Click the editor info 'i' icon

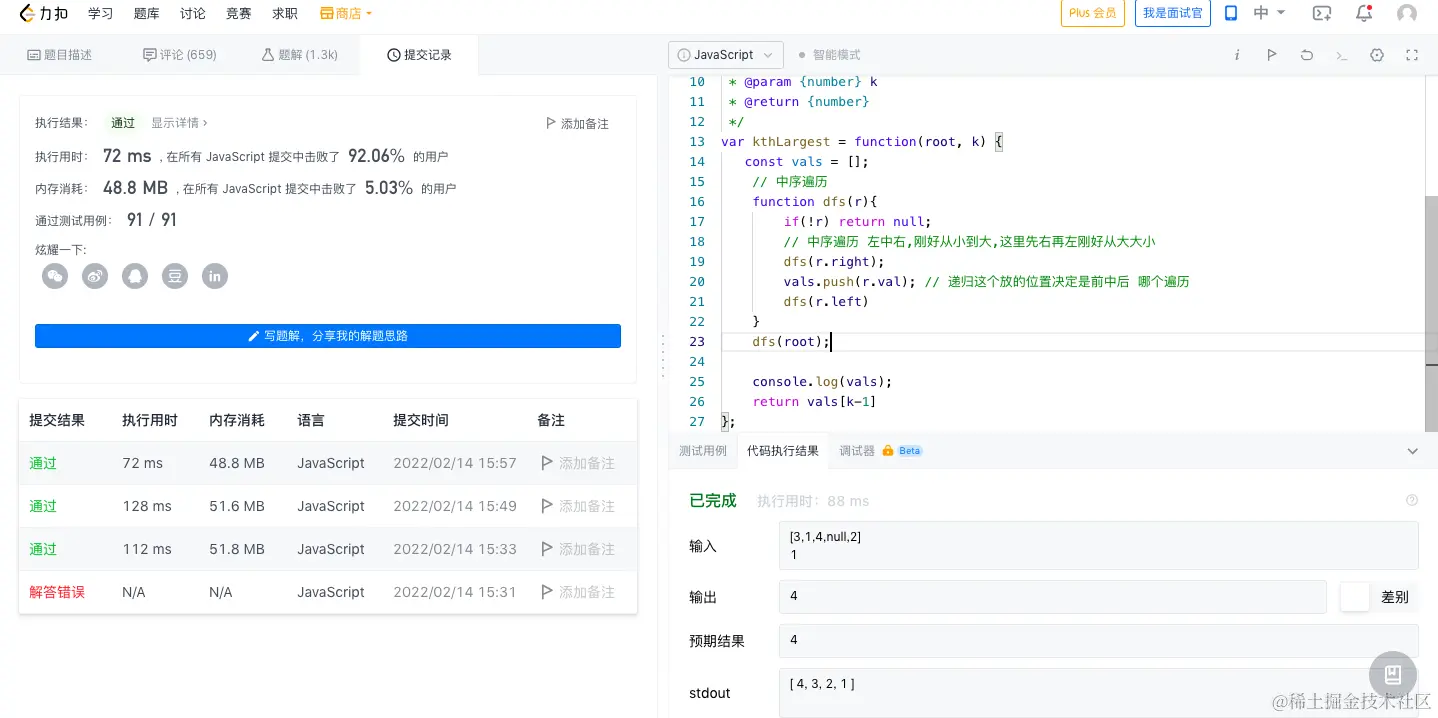pos(1237,55)
